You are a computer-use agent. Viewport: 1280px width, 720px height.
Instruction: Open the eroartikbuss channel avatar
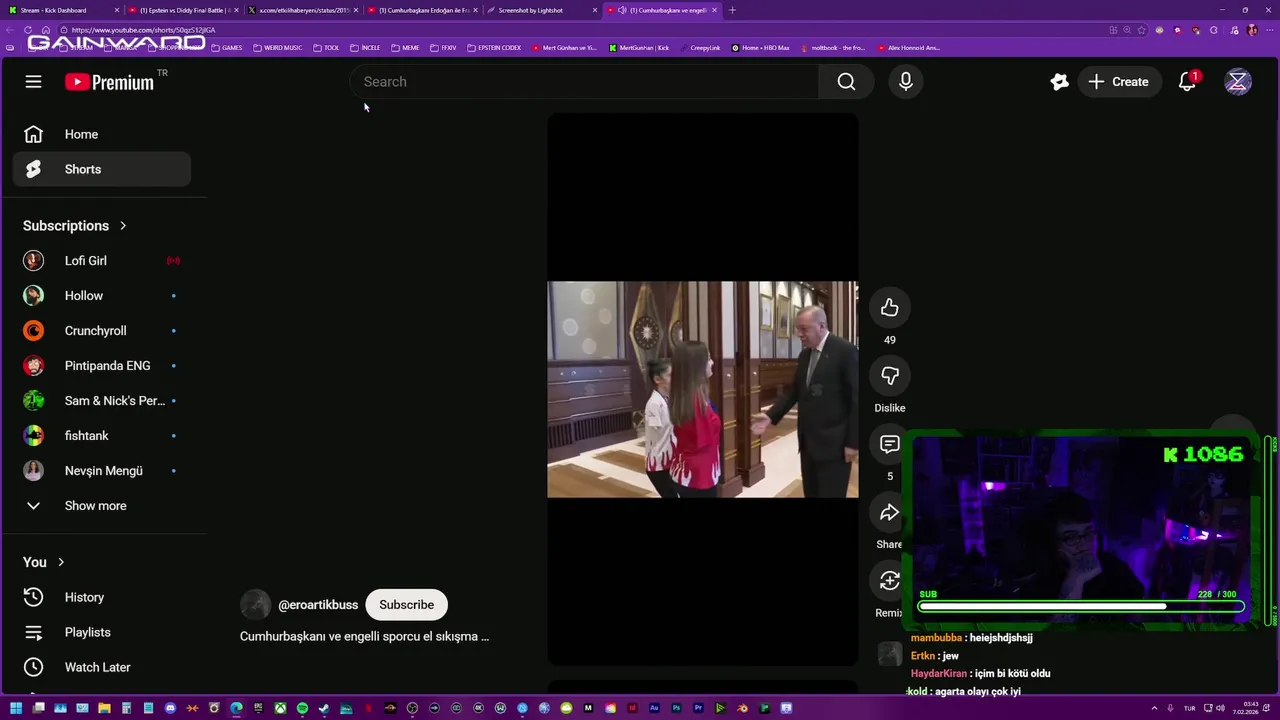[255, 605]
